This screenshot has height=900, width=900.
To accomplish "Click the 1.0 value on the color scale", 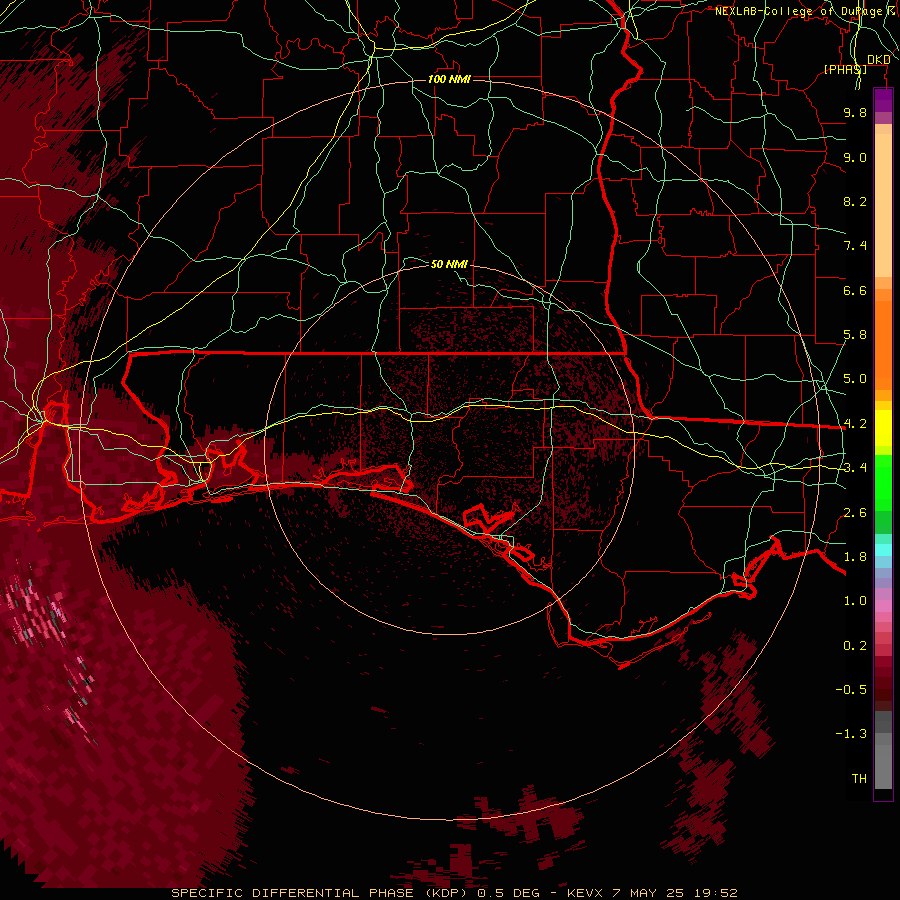I will (x=855, y=601).
